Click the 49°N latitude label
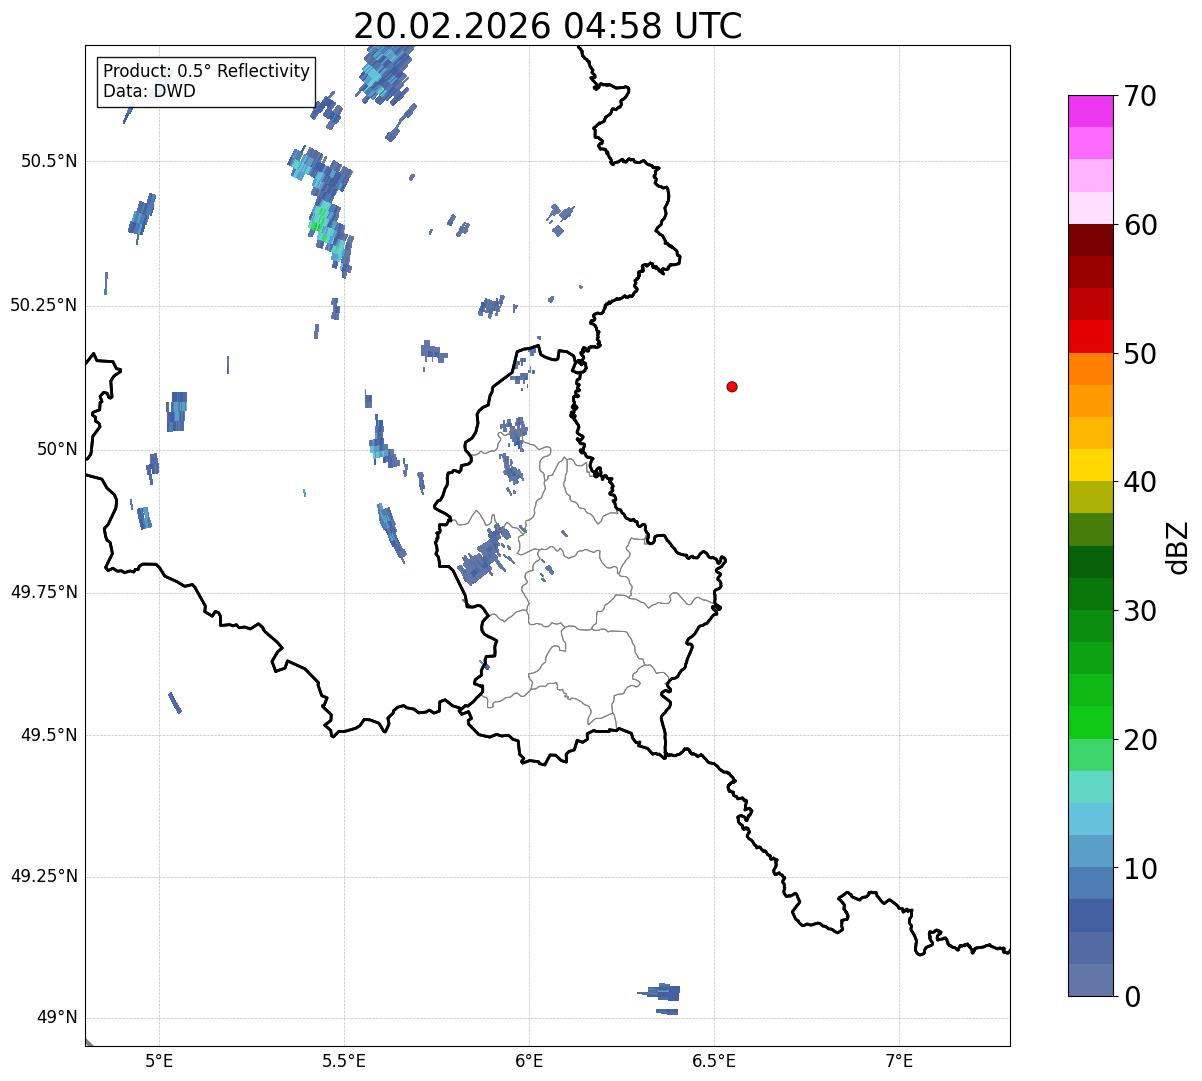1202x1081 pixels. (56, 1017)
